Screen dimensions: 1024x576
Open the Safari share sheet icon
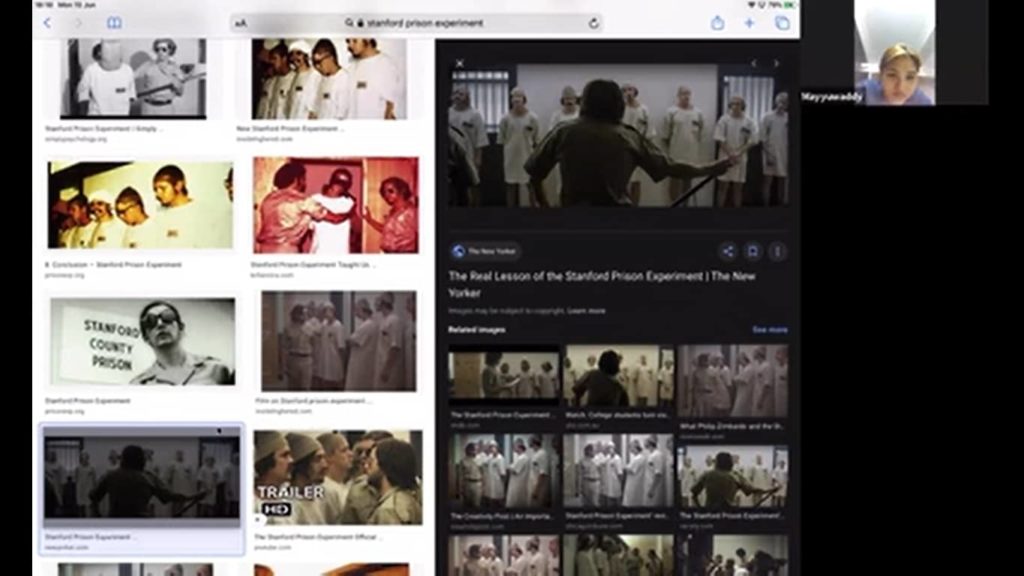[x=718, y=23]
